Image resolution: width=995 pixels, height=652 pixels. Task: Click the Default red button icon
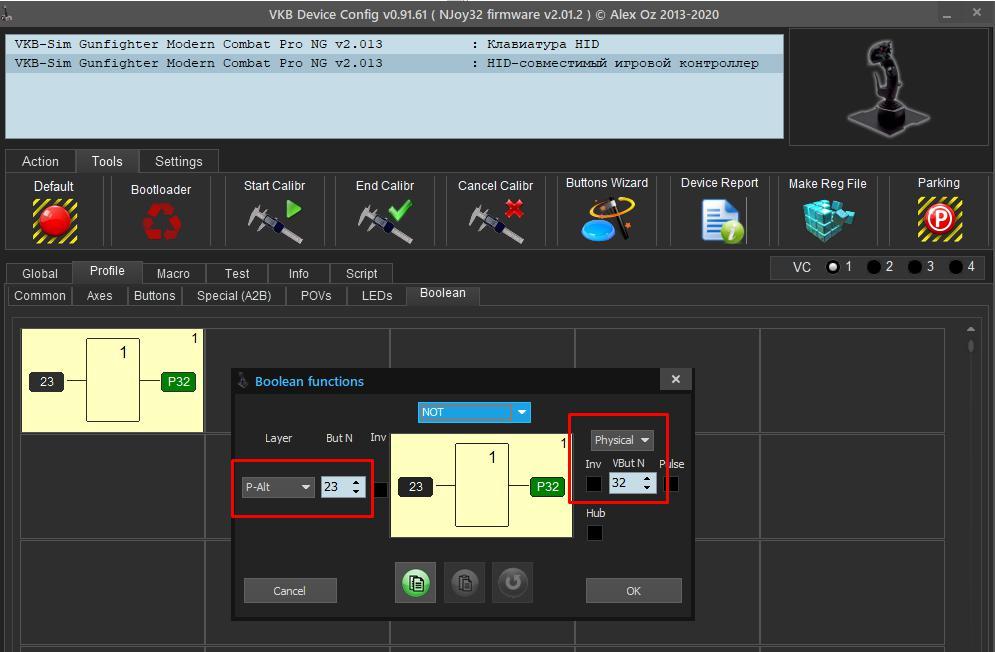point(55,221)
